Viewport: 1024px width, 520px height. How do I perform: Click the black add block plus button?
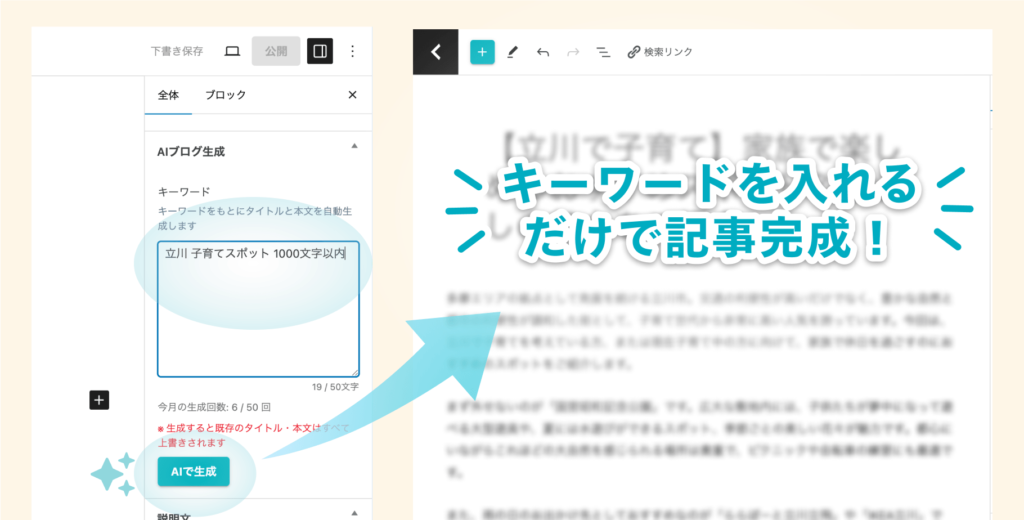click(99, 400)
